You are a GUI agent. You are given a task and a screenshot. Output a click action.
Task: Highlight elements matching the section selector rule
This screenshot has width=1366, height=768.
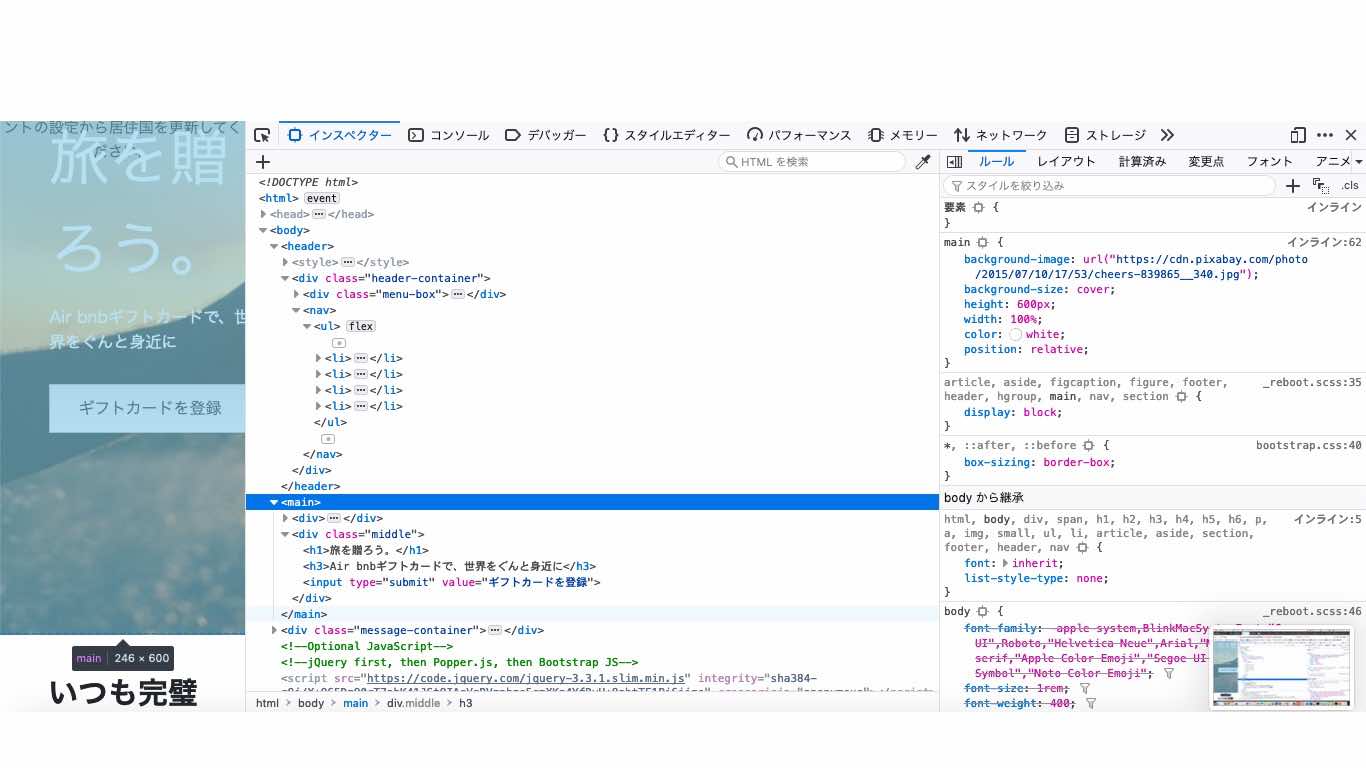(x=1181, y=397)
